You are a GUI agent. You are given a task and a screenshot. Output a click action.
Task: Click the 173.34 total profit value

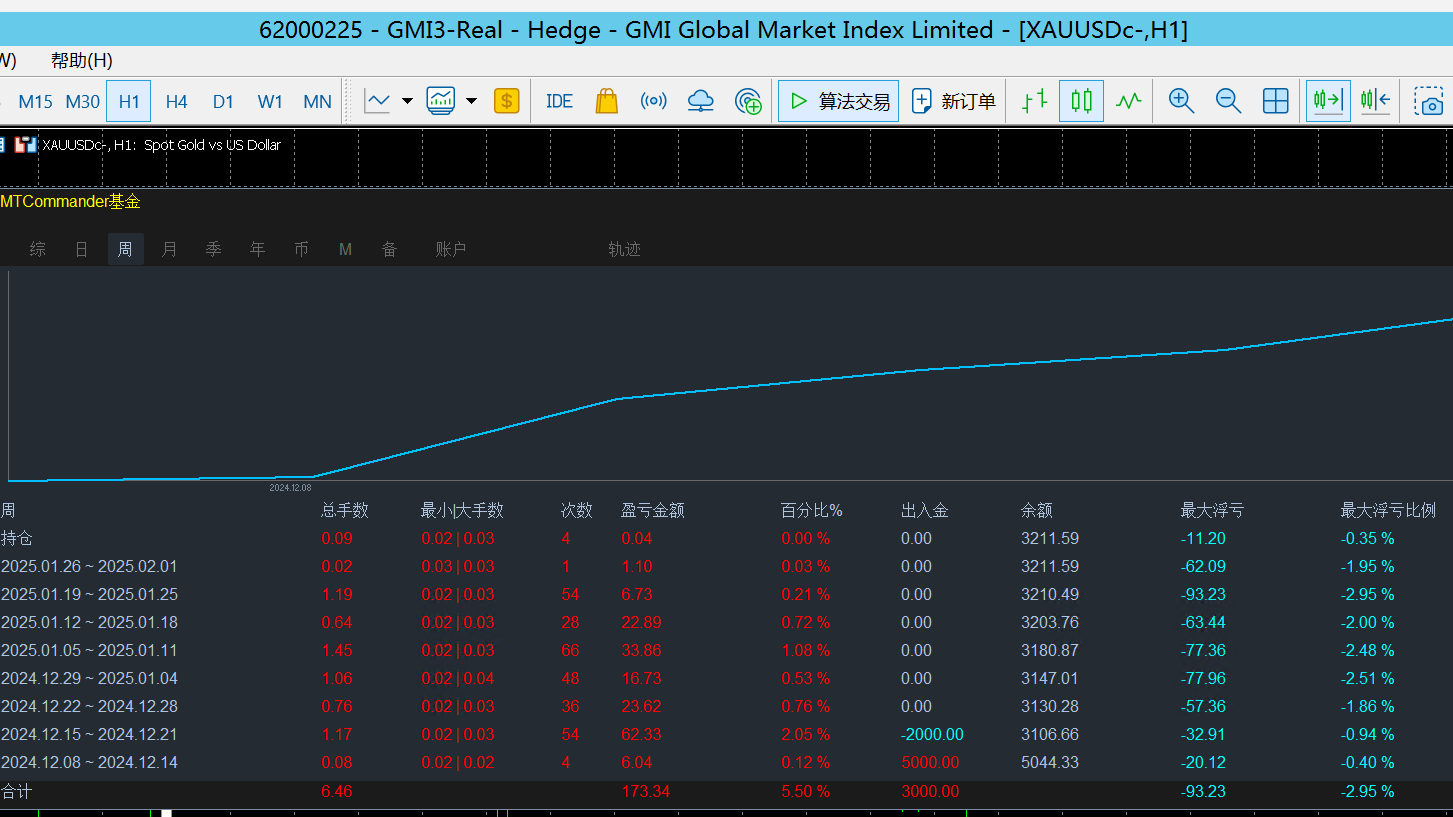tap(646, 792)
